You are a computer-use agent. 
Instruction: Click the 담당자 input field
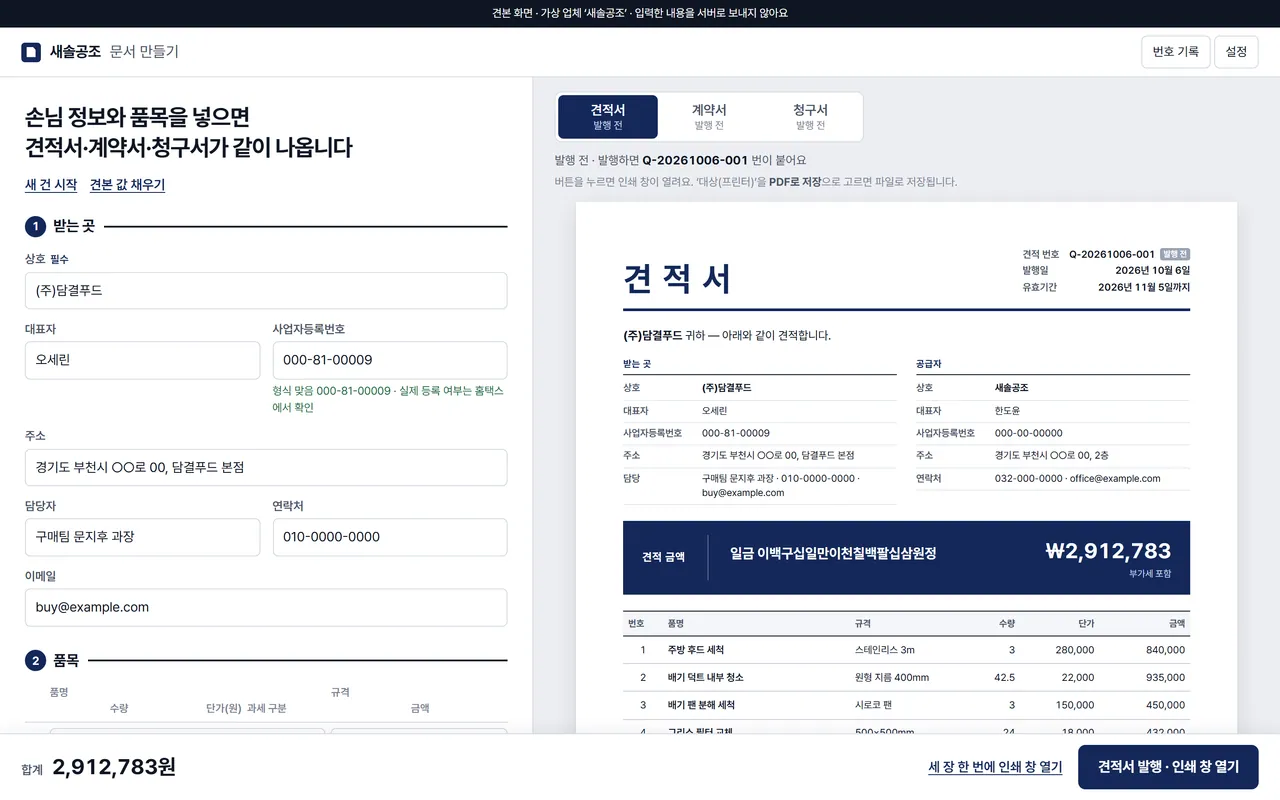pyautogui.click(x=142, y=537)
